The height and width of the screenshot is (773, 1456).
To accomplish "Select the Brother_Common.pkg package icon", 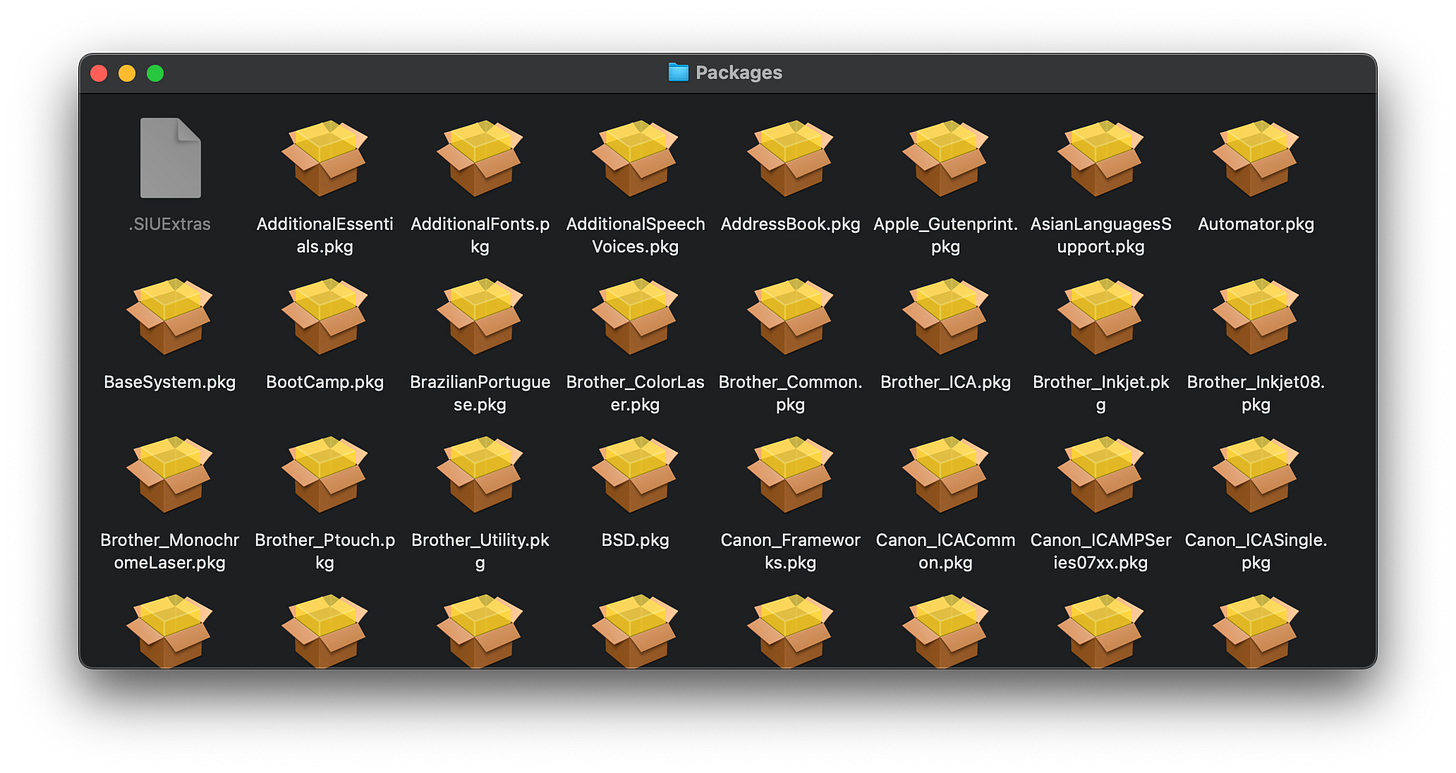I will pos(790,316).
